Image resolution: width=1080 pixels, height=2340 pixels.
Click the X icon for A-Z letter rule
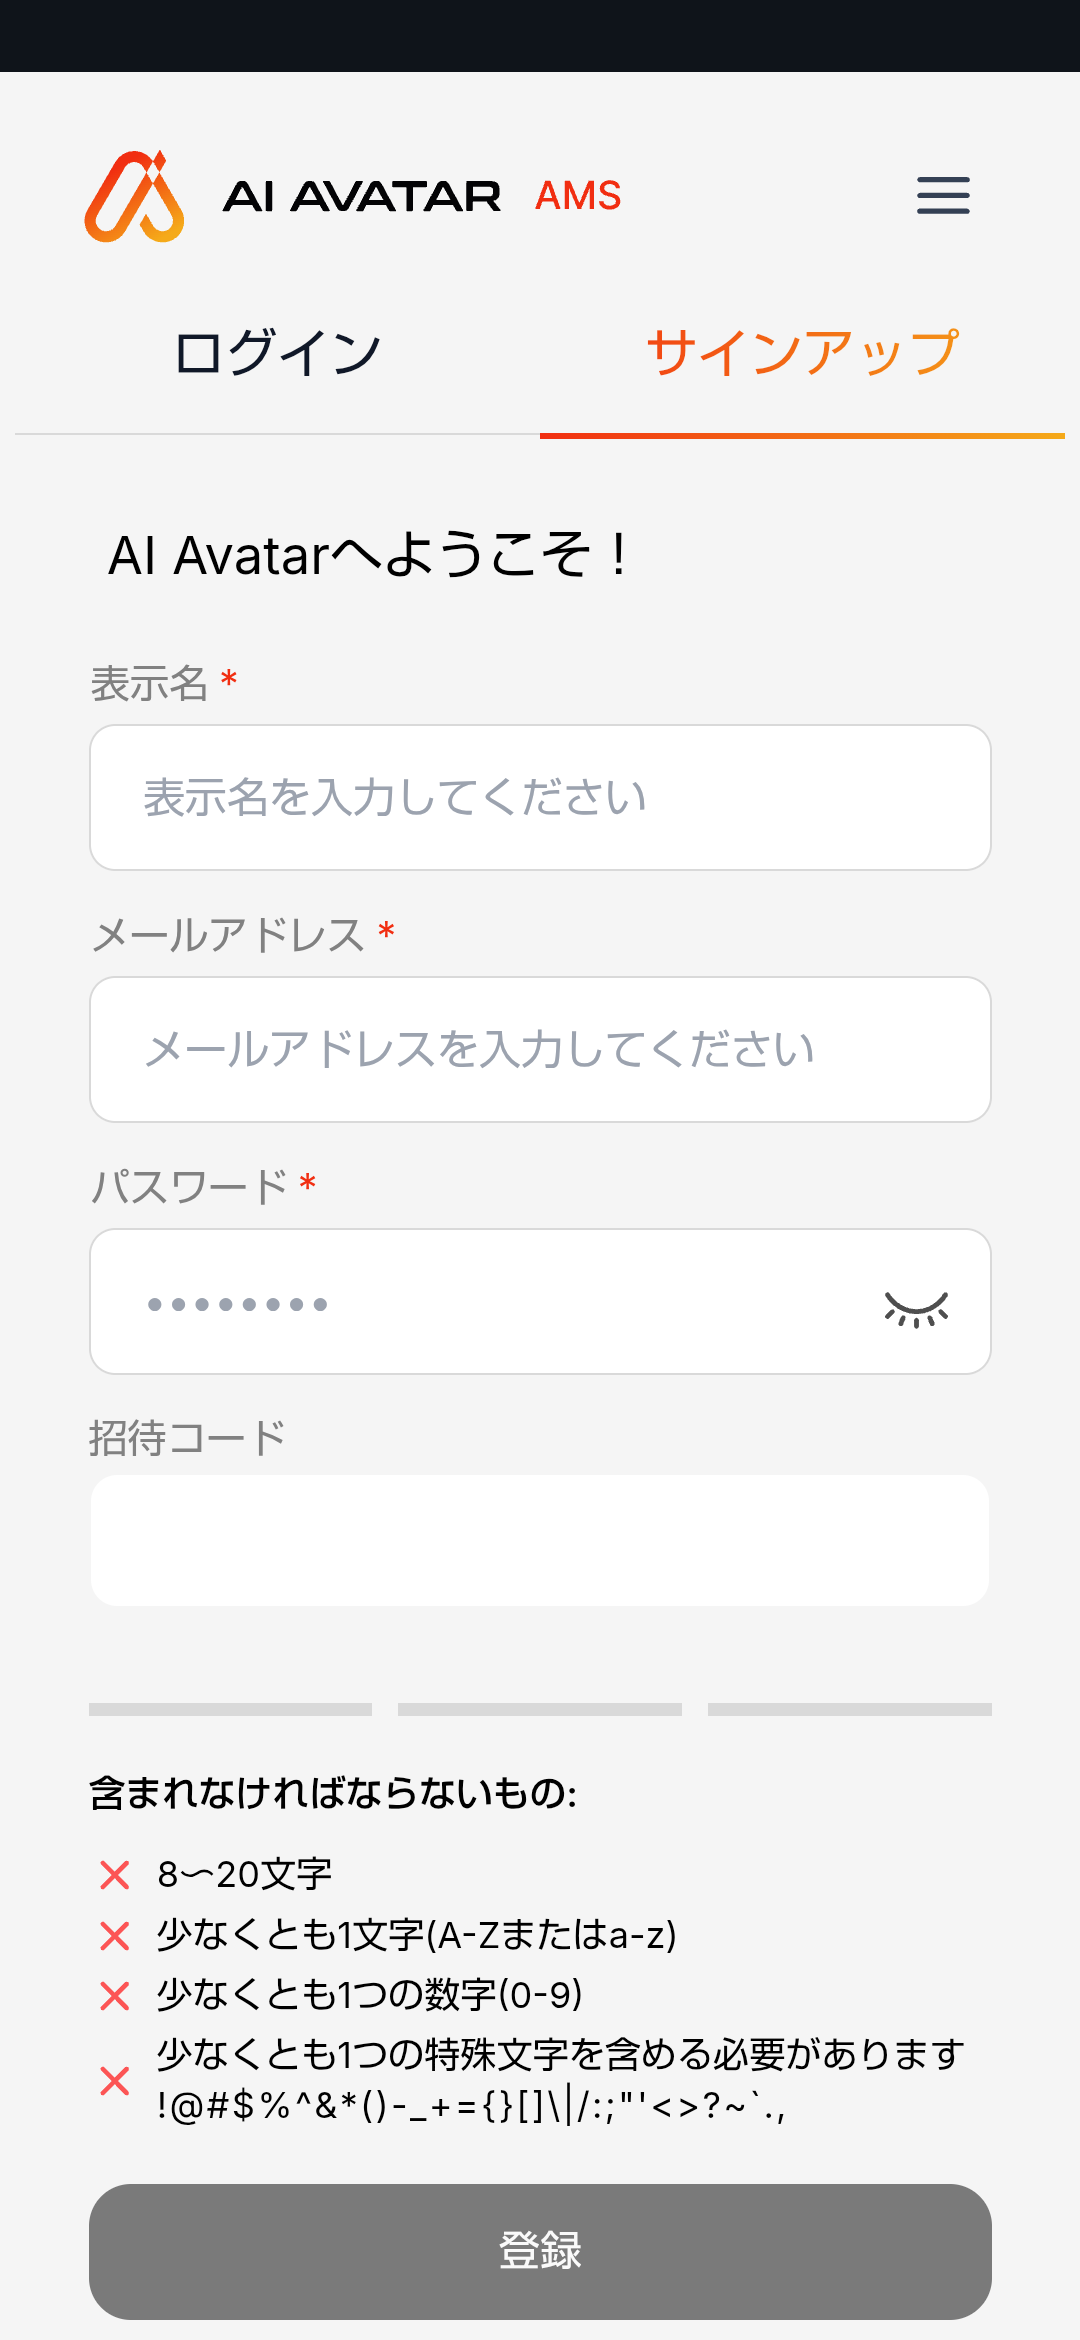[115, 1936]
